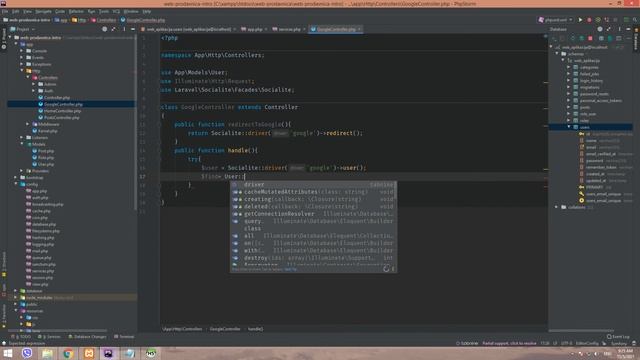
Task: Expand the Console folder
Action: coord(22,51)
